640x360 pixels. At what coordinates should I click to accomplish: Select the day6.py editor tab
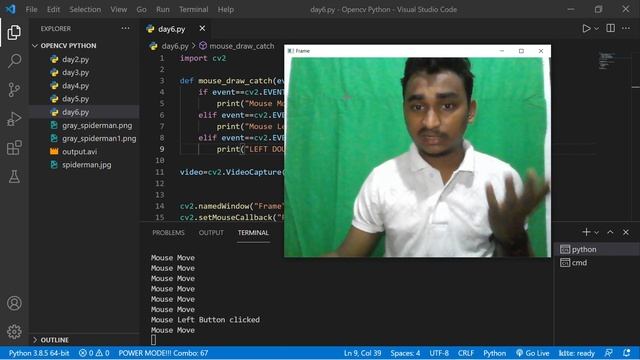(x=171, y=29)
